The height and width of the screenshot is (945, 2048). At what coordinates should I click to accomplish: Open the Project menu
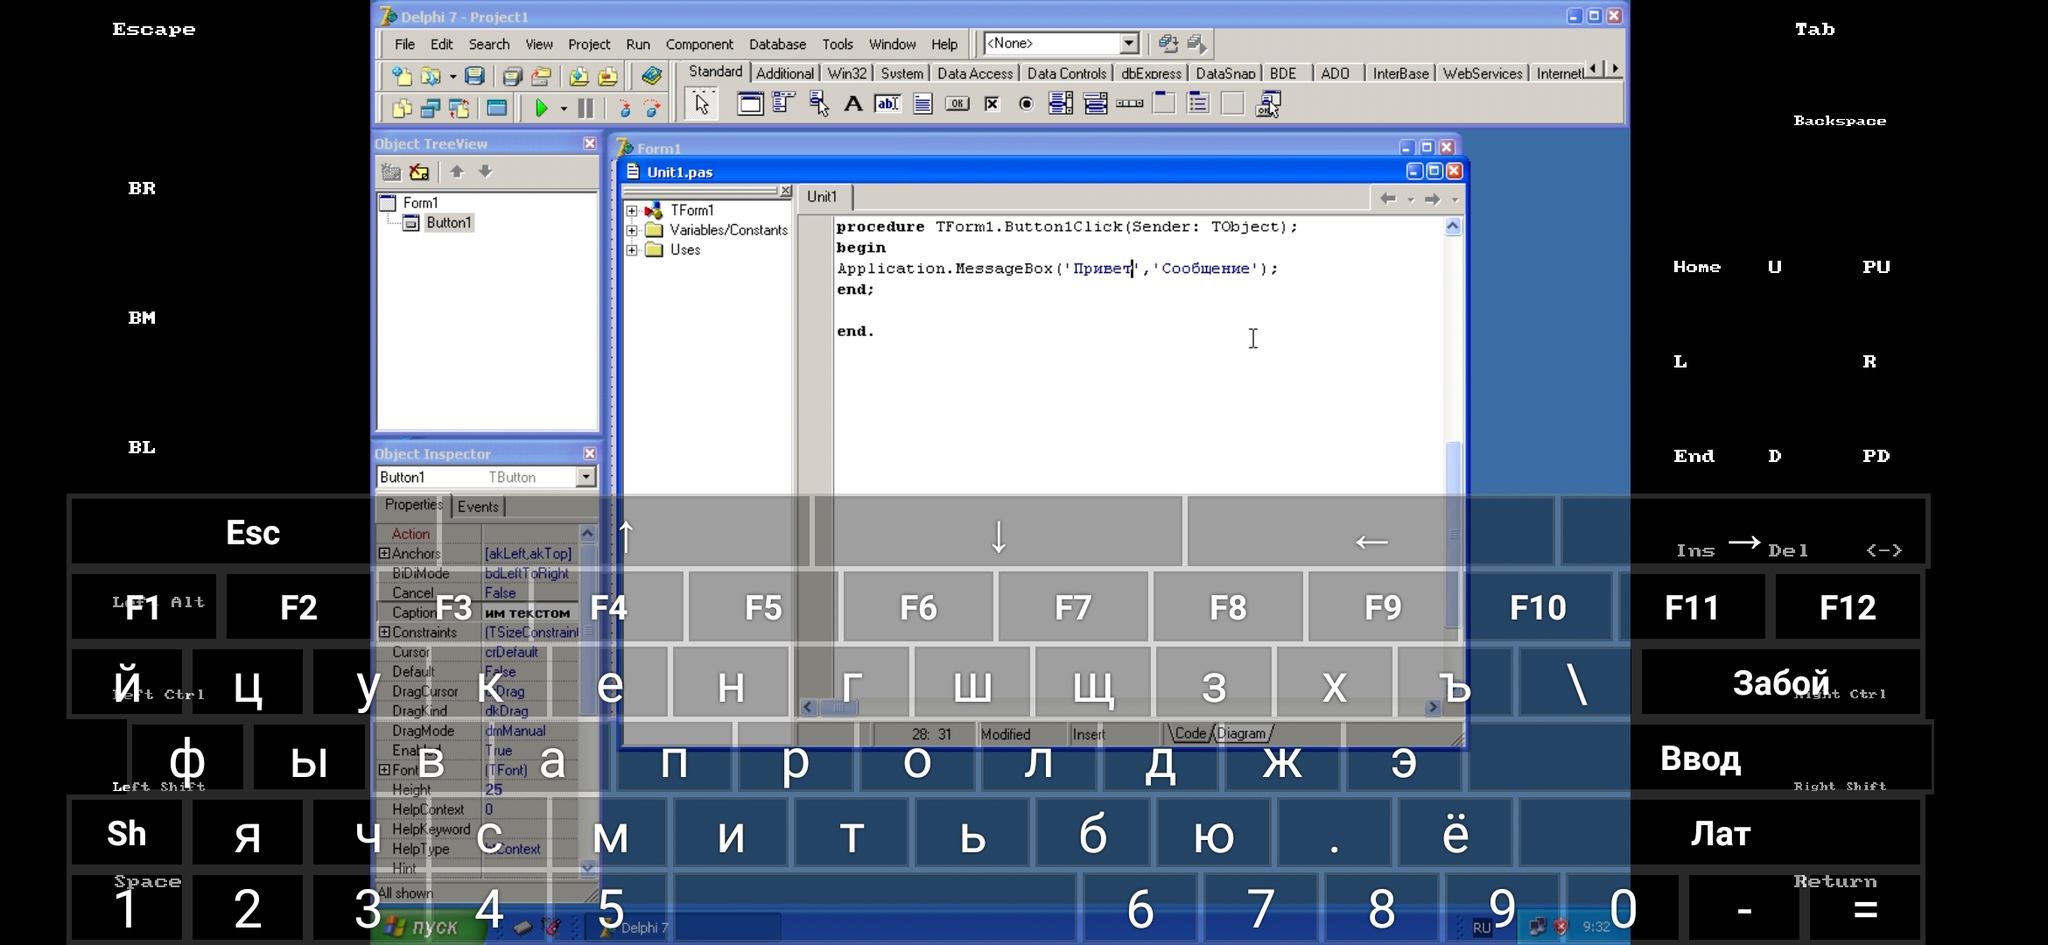588,44
